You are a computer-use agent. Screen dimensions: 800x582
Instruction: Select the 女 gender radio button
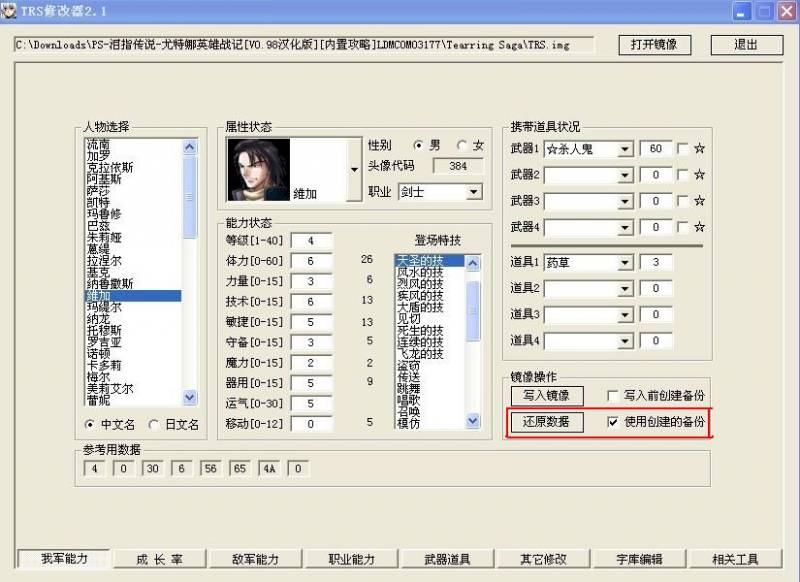tap(462, 146)
